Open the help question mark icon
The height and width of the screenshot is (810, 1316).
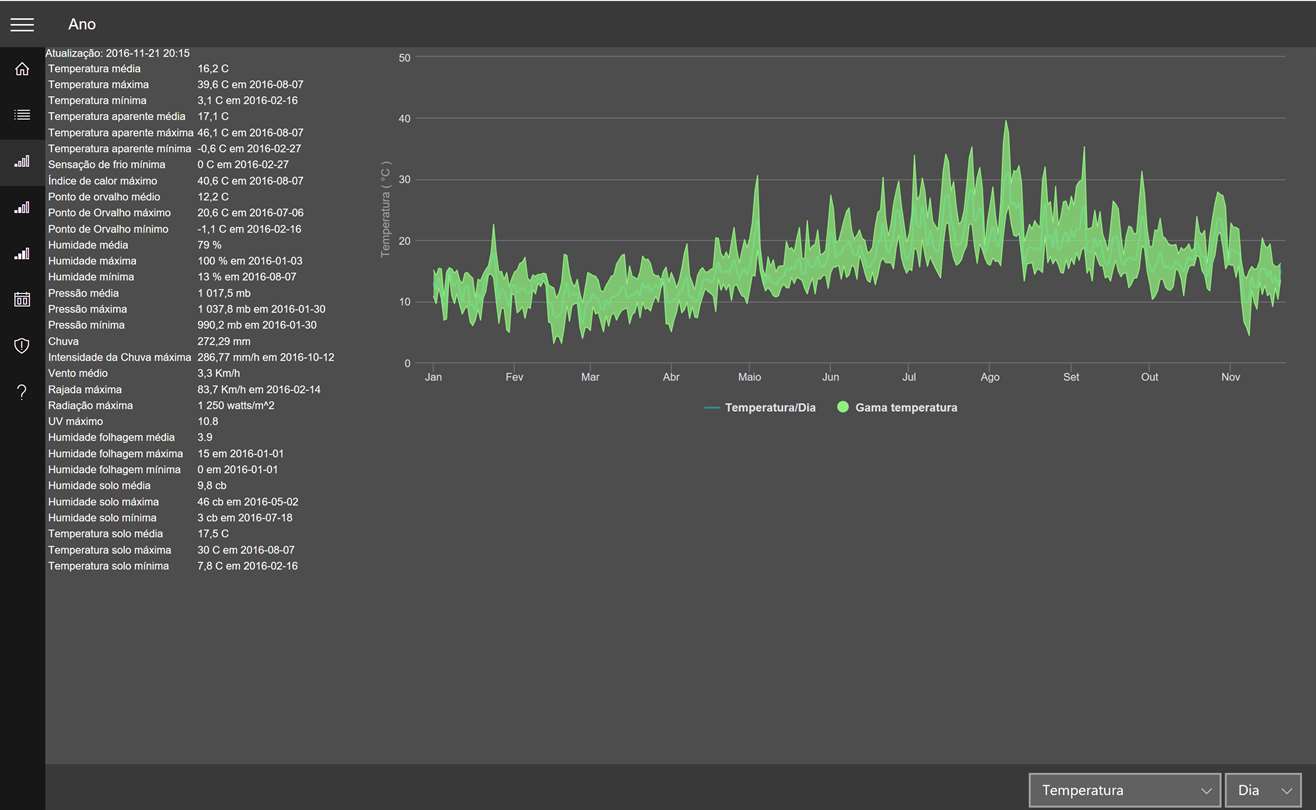22,392
